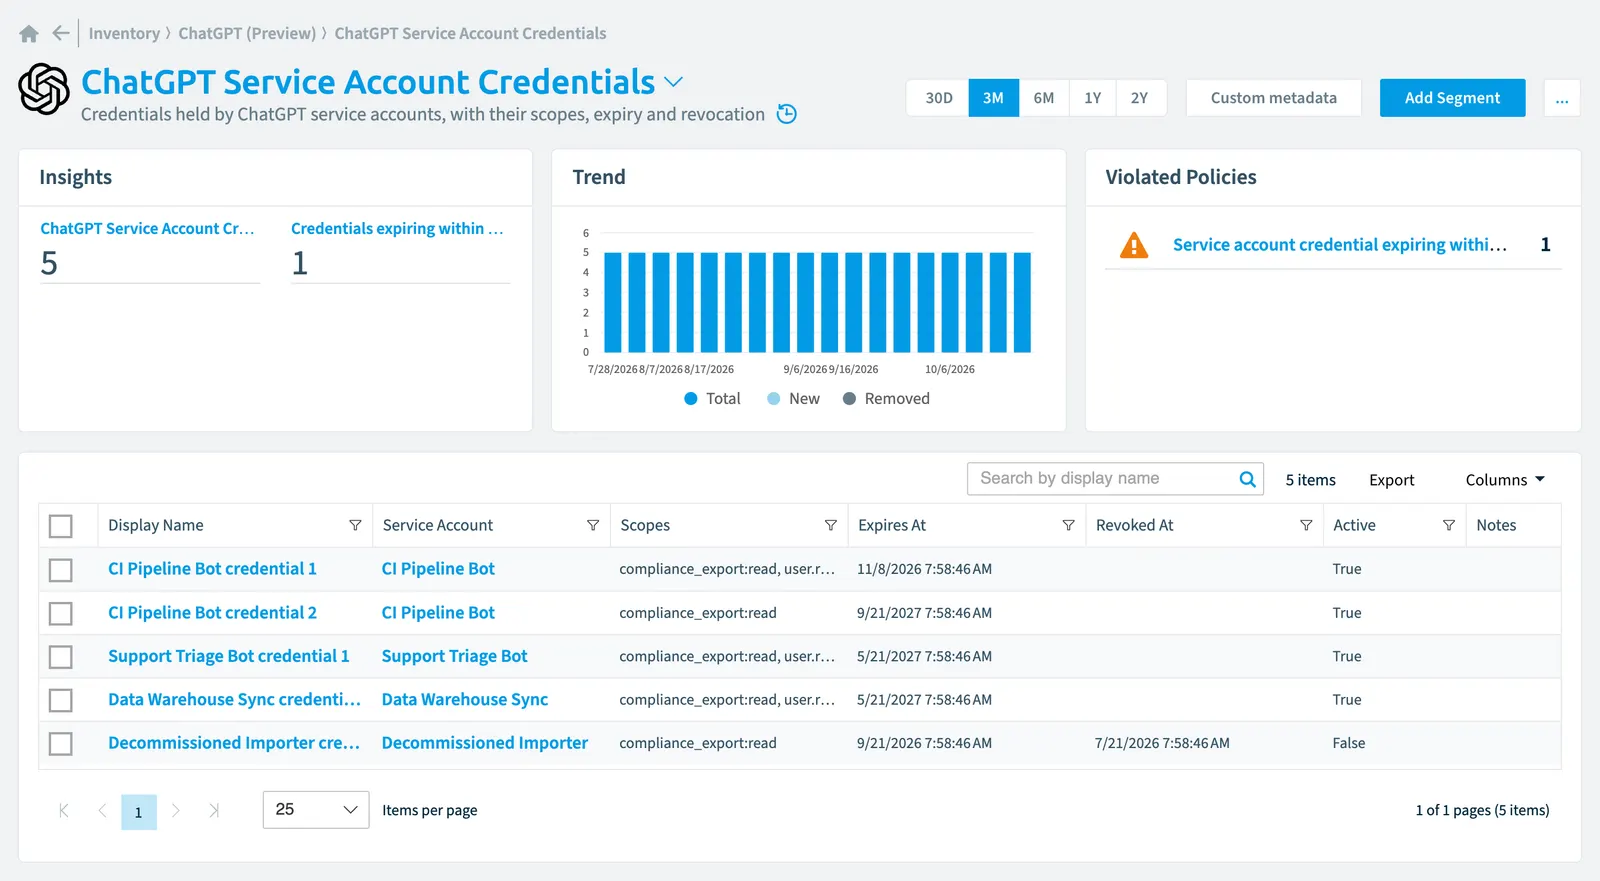The height and width of the screenshot is (881, 1600).
Task: Check the CI Pipeline Bot credential 1 row
Action: click(61, 570)
